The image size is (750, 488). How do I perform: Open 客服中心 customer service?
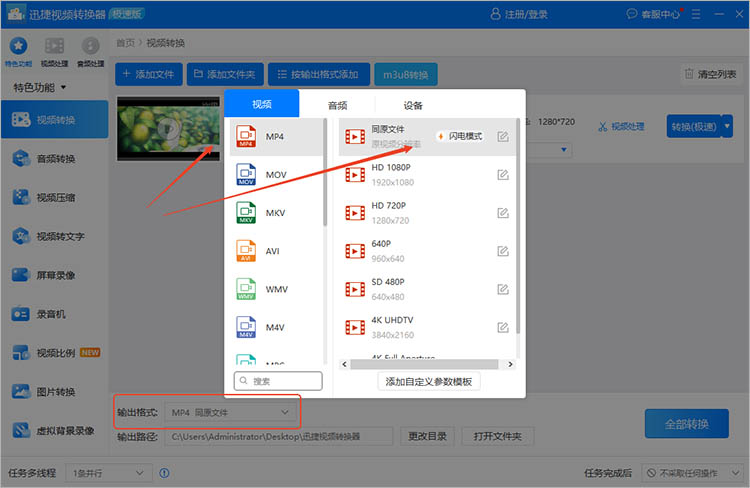(653, 14)
